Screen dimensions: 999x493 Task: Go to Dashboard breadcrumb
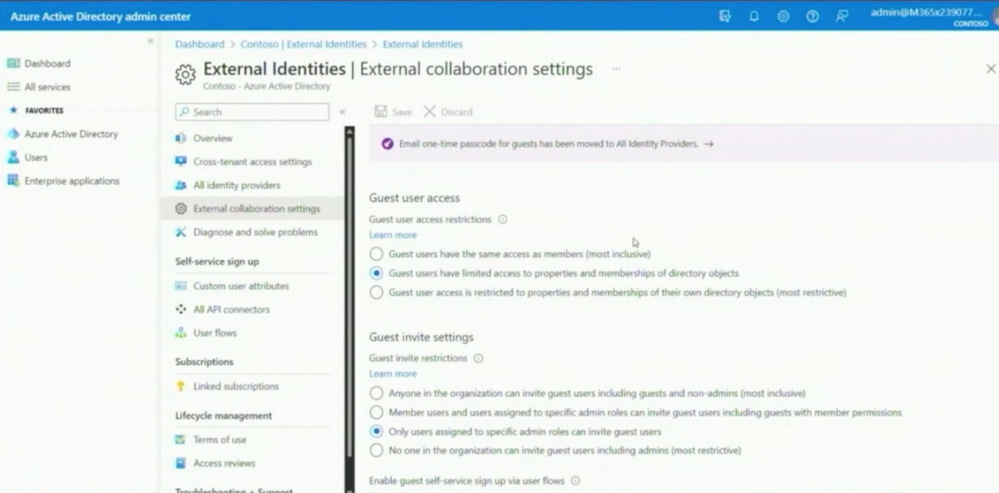click(200, 44)
